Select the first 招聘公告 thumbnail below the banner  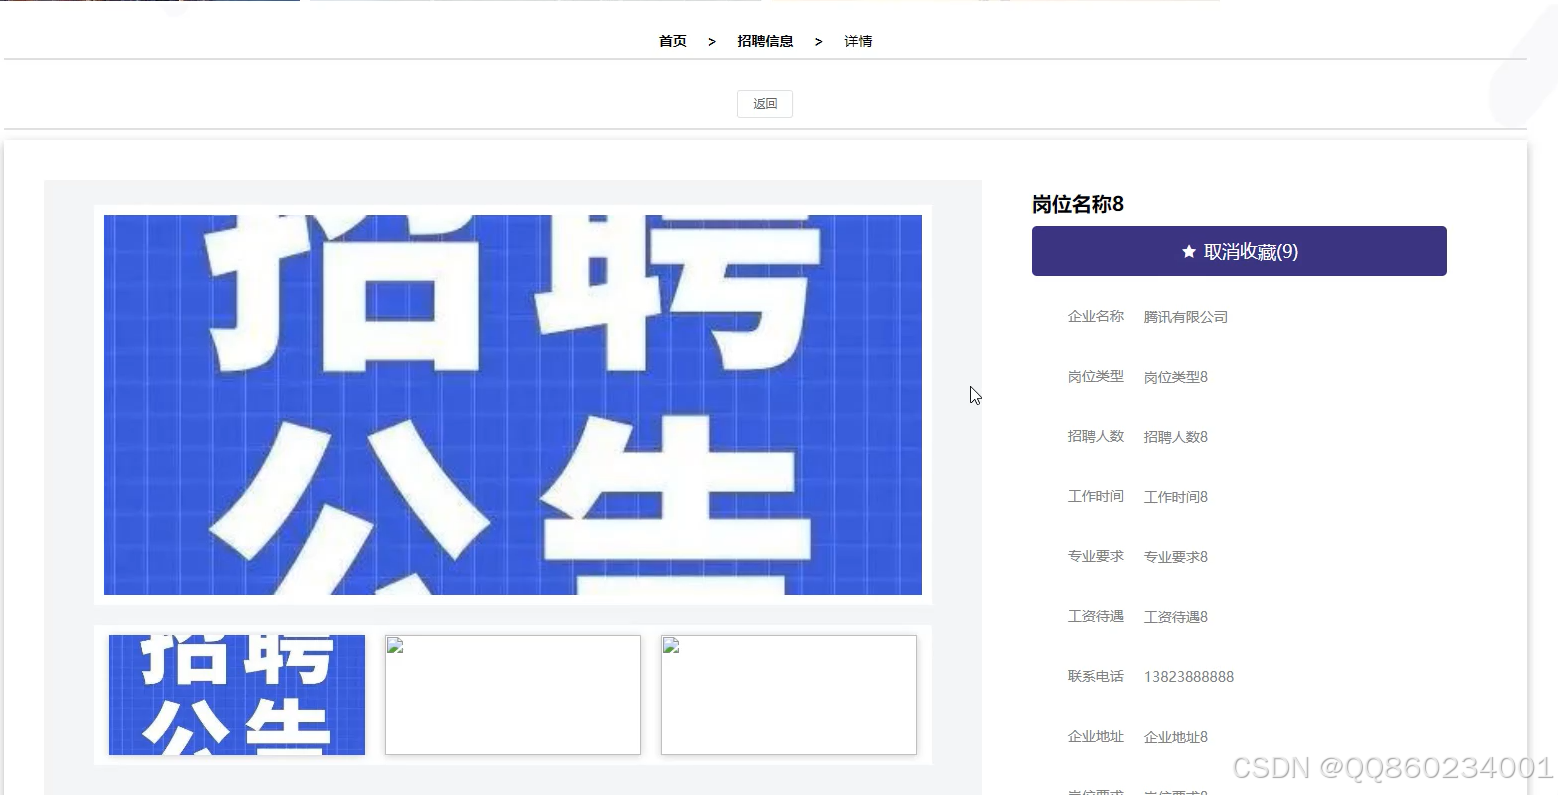coord(236,694)
